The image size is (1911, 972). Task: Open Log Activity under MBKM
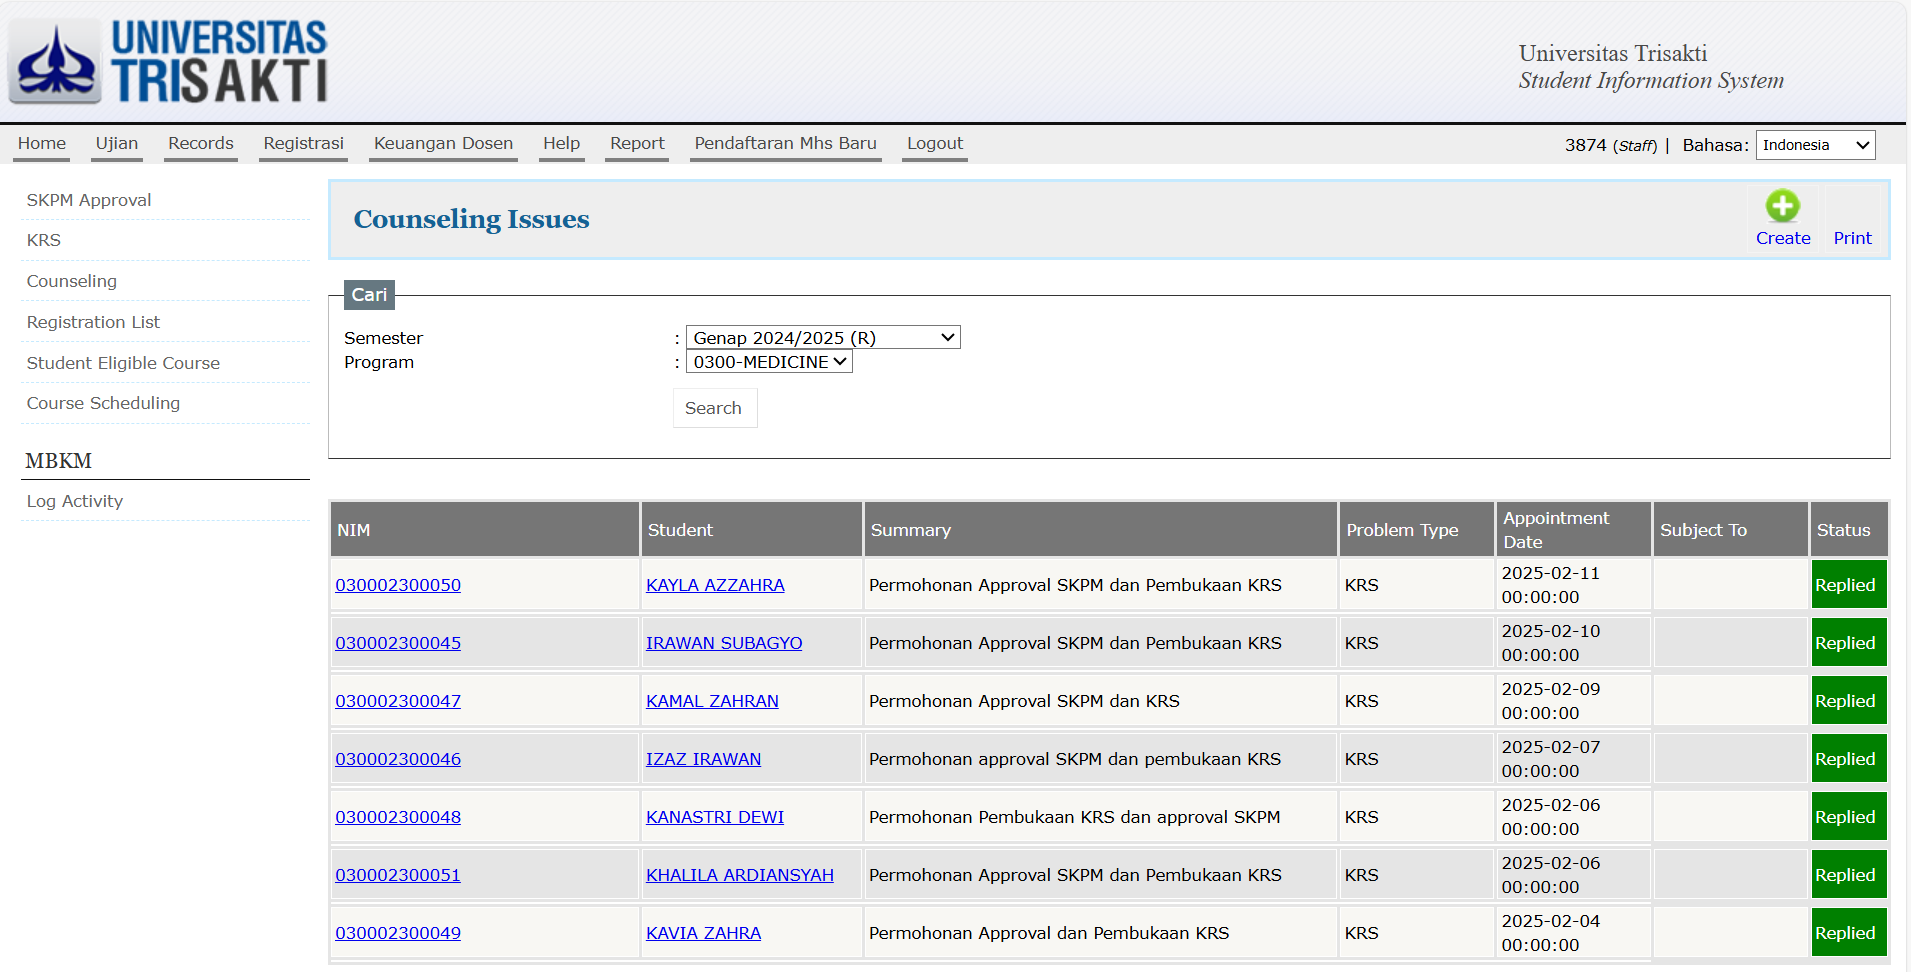(x=75, y=501)
